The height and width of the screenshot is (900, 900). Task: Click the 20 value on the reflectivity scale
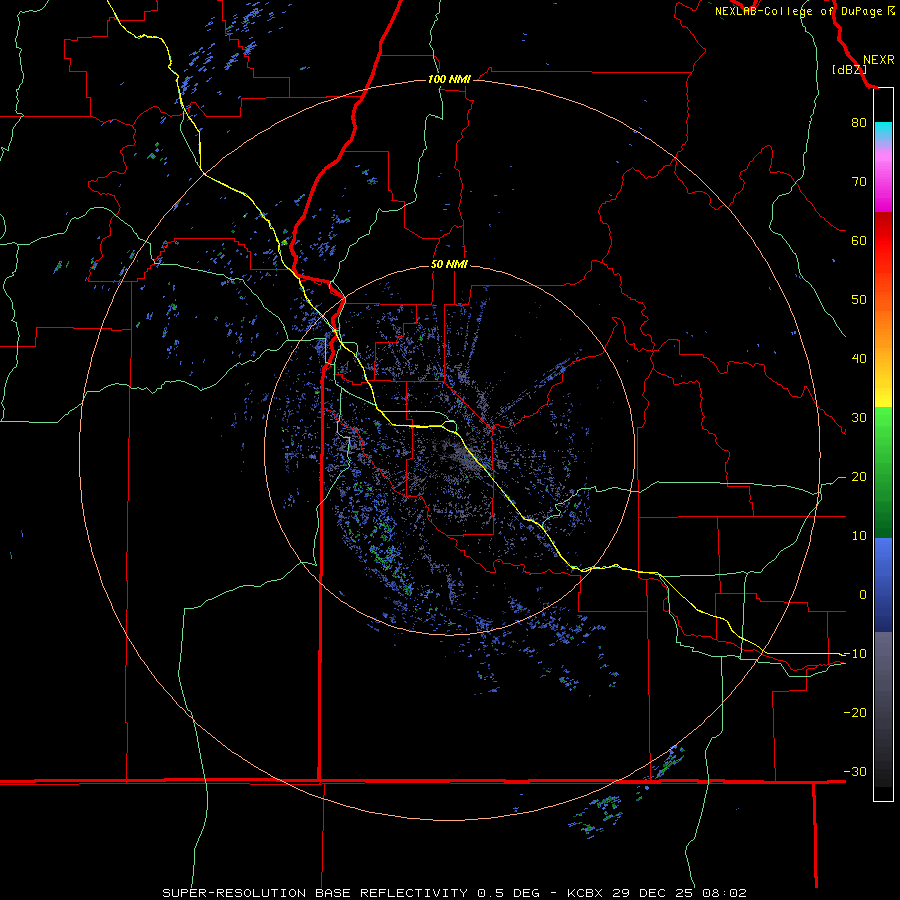859,476
